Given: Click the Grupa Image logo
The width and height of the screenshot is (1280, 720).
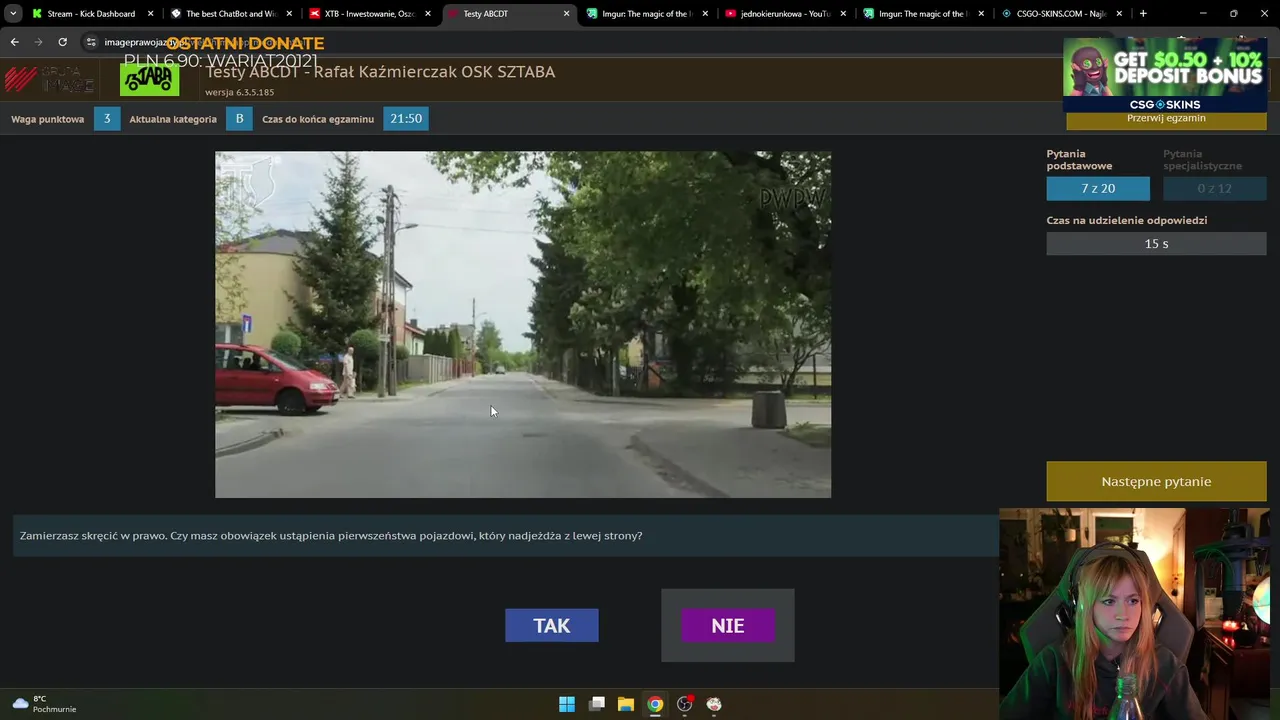Looking at the screenshot, I should pyautogui.click(x=49, y=79).
